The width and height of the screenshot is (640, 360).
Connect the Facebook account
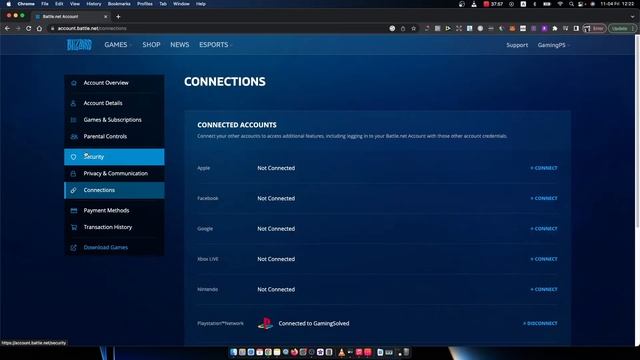544,198
